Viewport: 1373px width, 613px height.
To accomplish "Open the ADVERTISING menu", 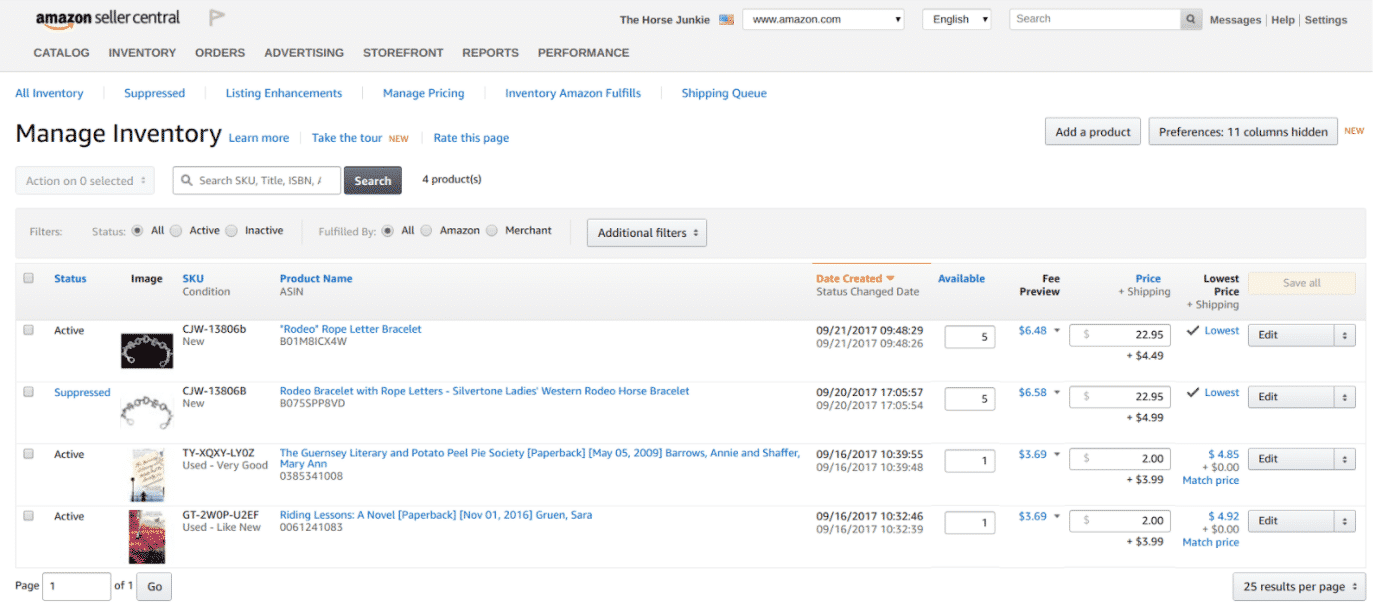I will 304,53.
